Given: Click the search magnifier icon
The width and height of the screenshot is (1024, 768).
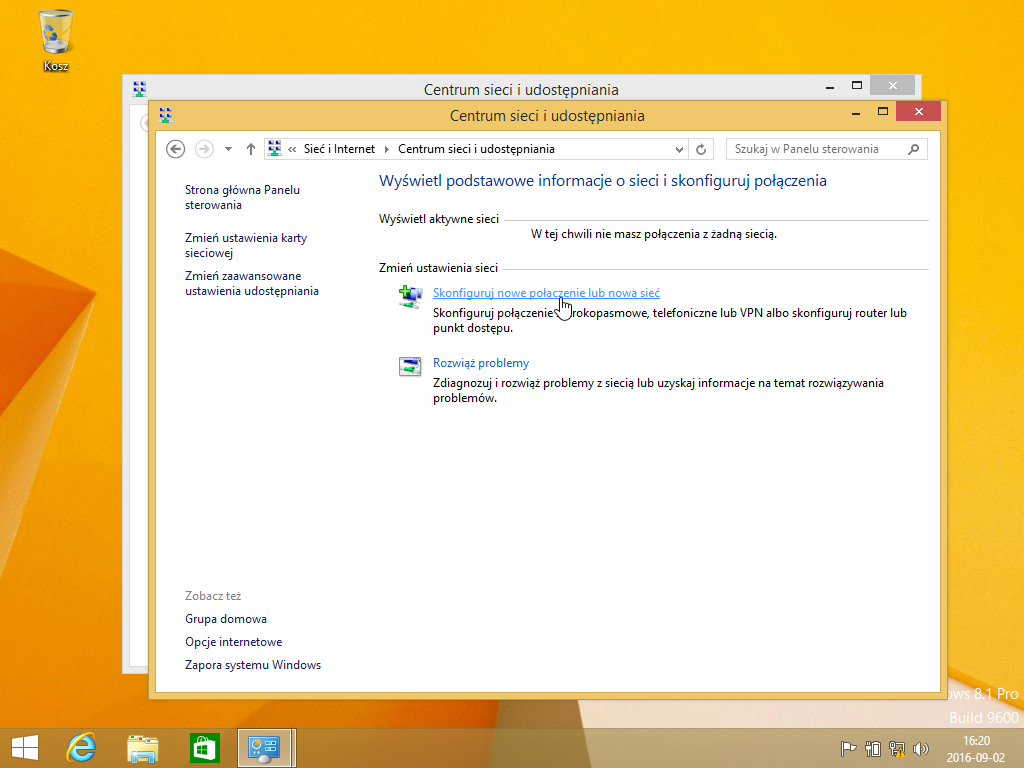Looking at the screenshot, I should [914, 149].
